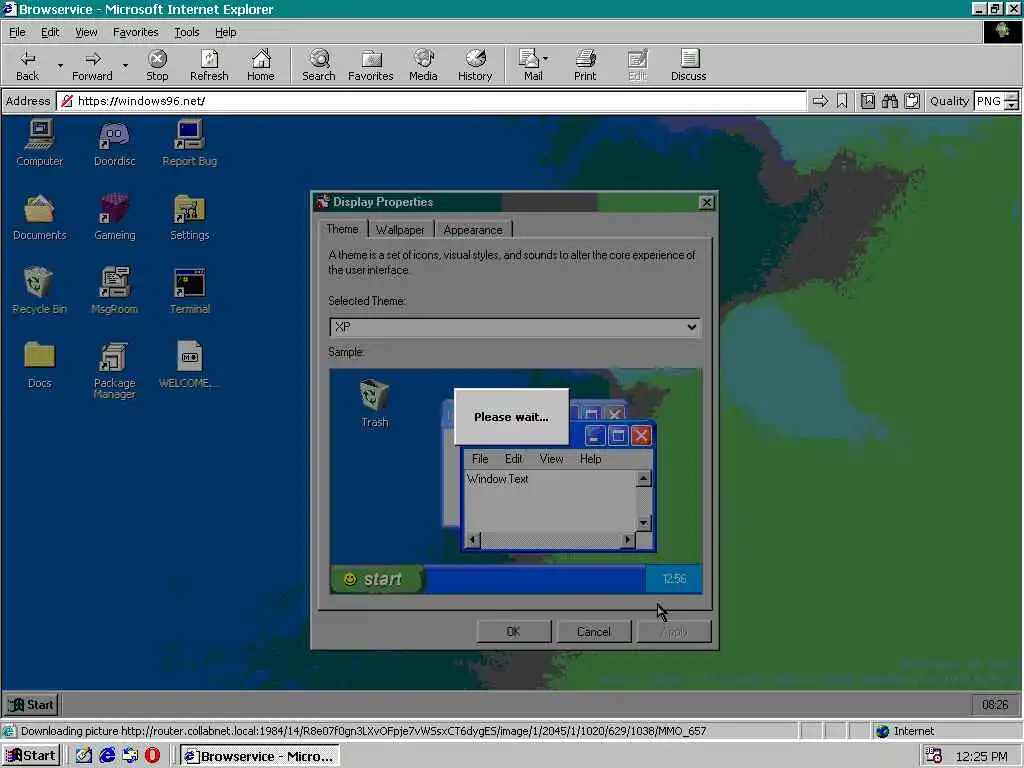This screenshot has height=768, width=1024.
Task: Click the clipboard paste icon in links bar
Action: [912, 101]
